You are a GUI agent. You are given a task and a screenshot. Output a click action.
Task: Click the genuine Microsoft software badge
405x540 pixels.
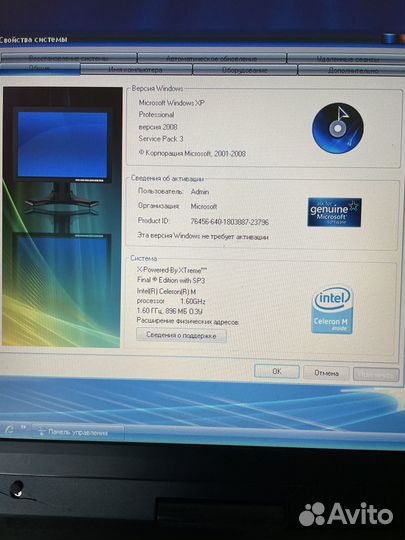(x=334, y=212)
